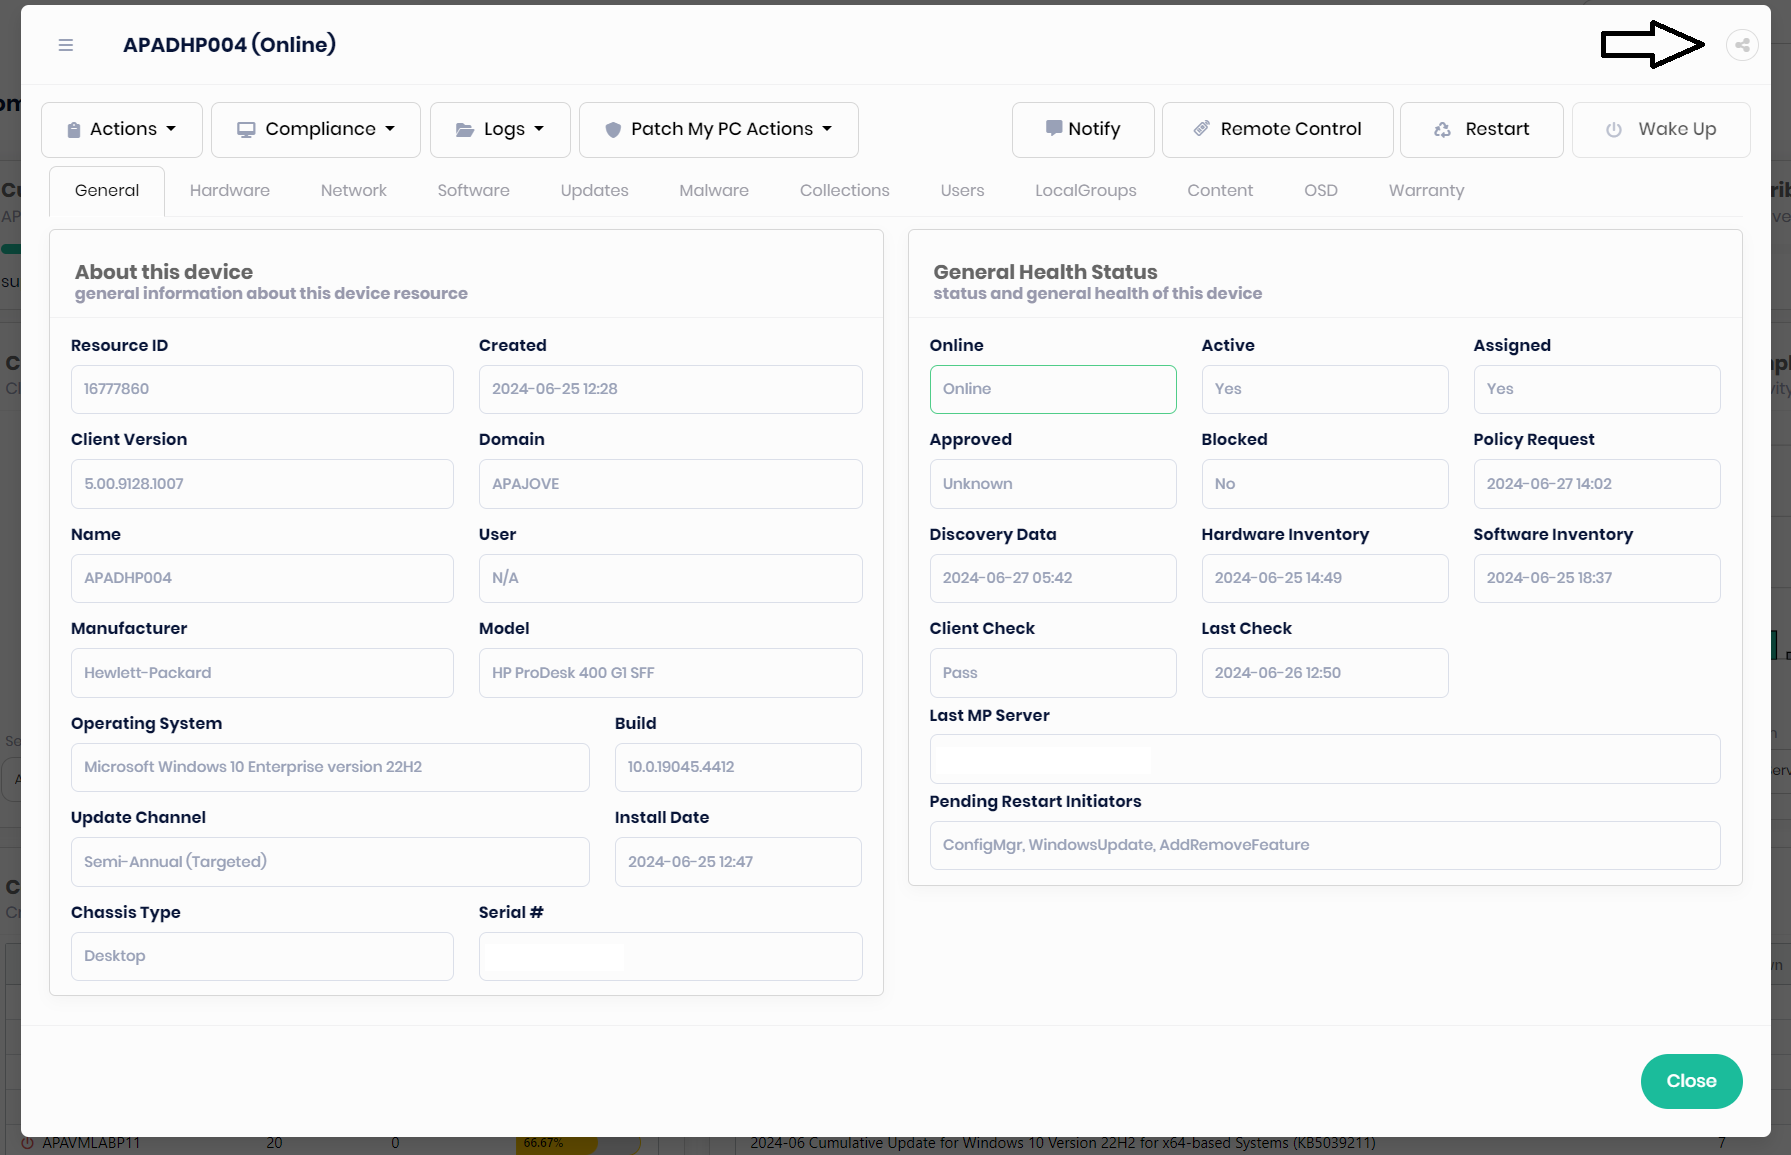Click the Online status field

coord(1052,389)
